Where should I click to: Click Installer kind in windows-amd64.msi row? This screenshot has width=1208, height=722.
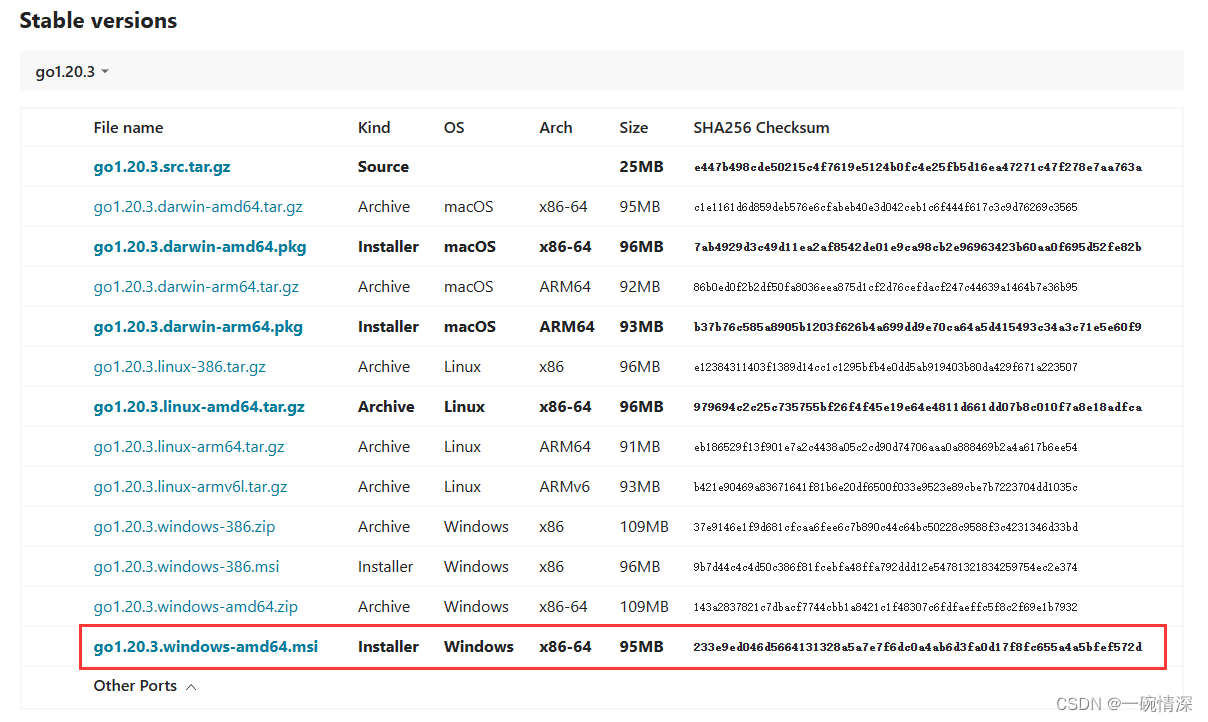coord(388,647)
